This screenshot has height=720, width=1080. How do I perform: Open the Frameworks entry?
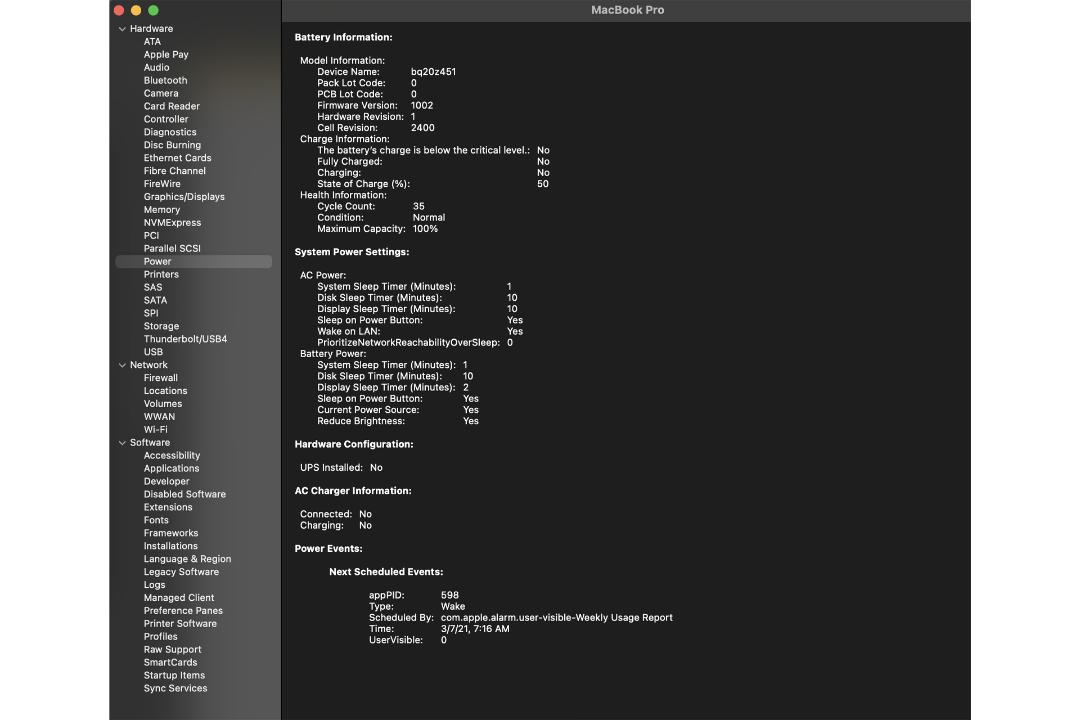(x=171, y=533)
